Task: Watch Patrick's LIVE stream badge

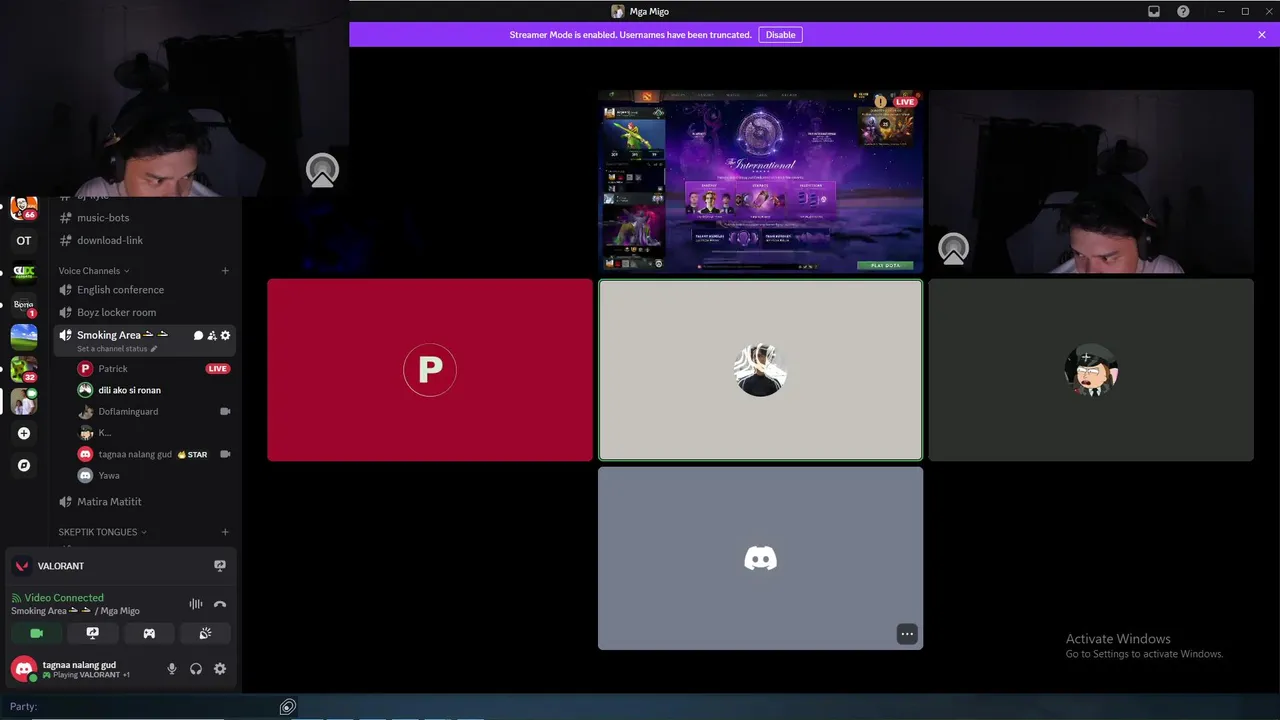Action: tap(218, 369)
